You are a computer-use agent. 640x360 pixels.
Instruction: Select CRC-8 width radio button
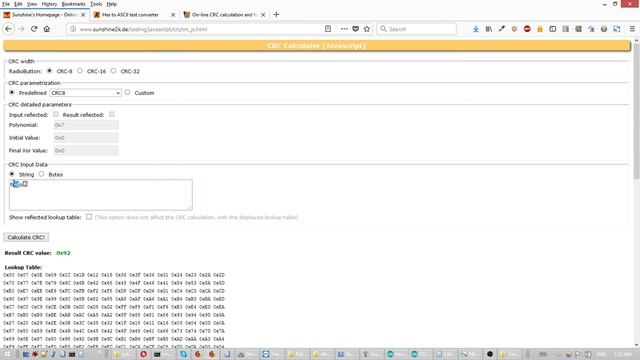click(49, 71)
